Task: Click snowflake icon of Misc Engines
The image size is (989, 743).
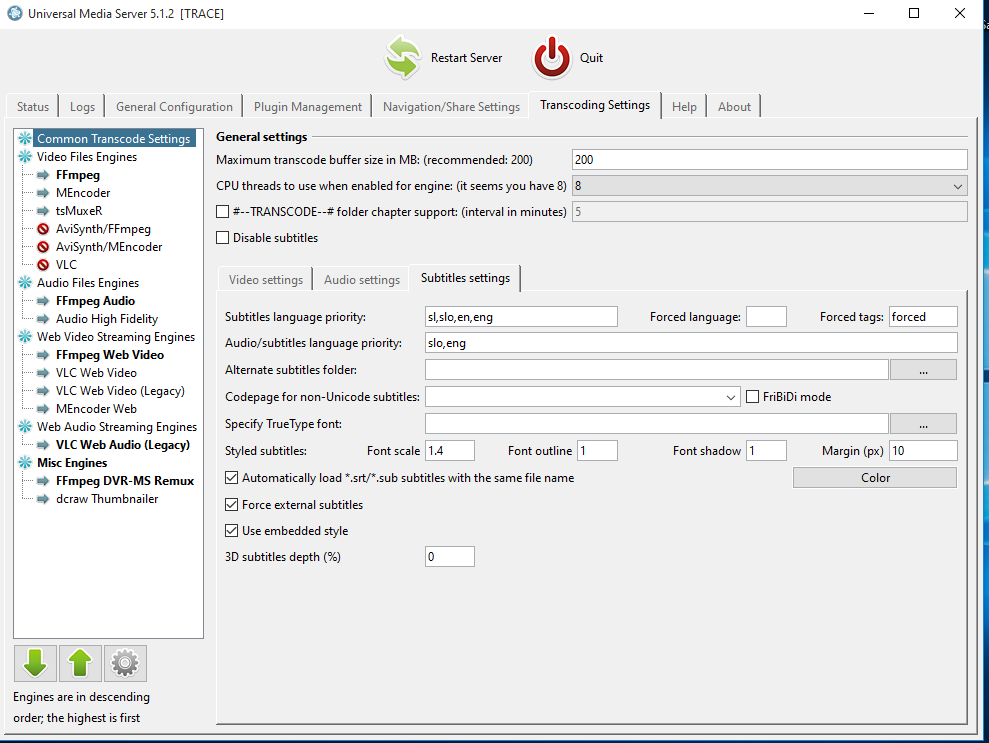Action: [25, 462]
